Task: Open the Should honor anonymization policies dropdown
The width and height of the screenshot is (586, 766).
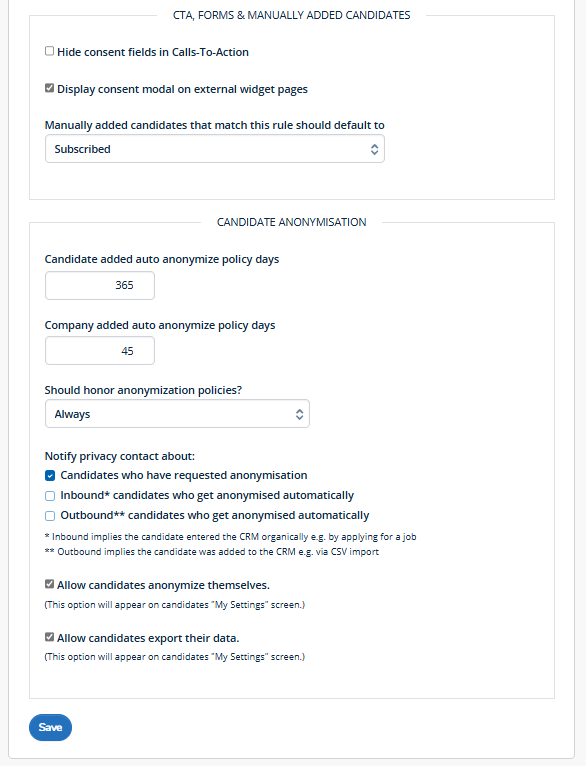Action: point(177,414)
